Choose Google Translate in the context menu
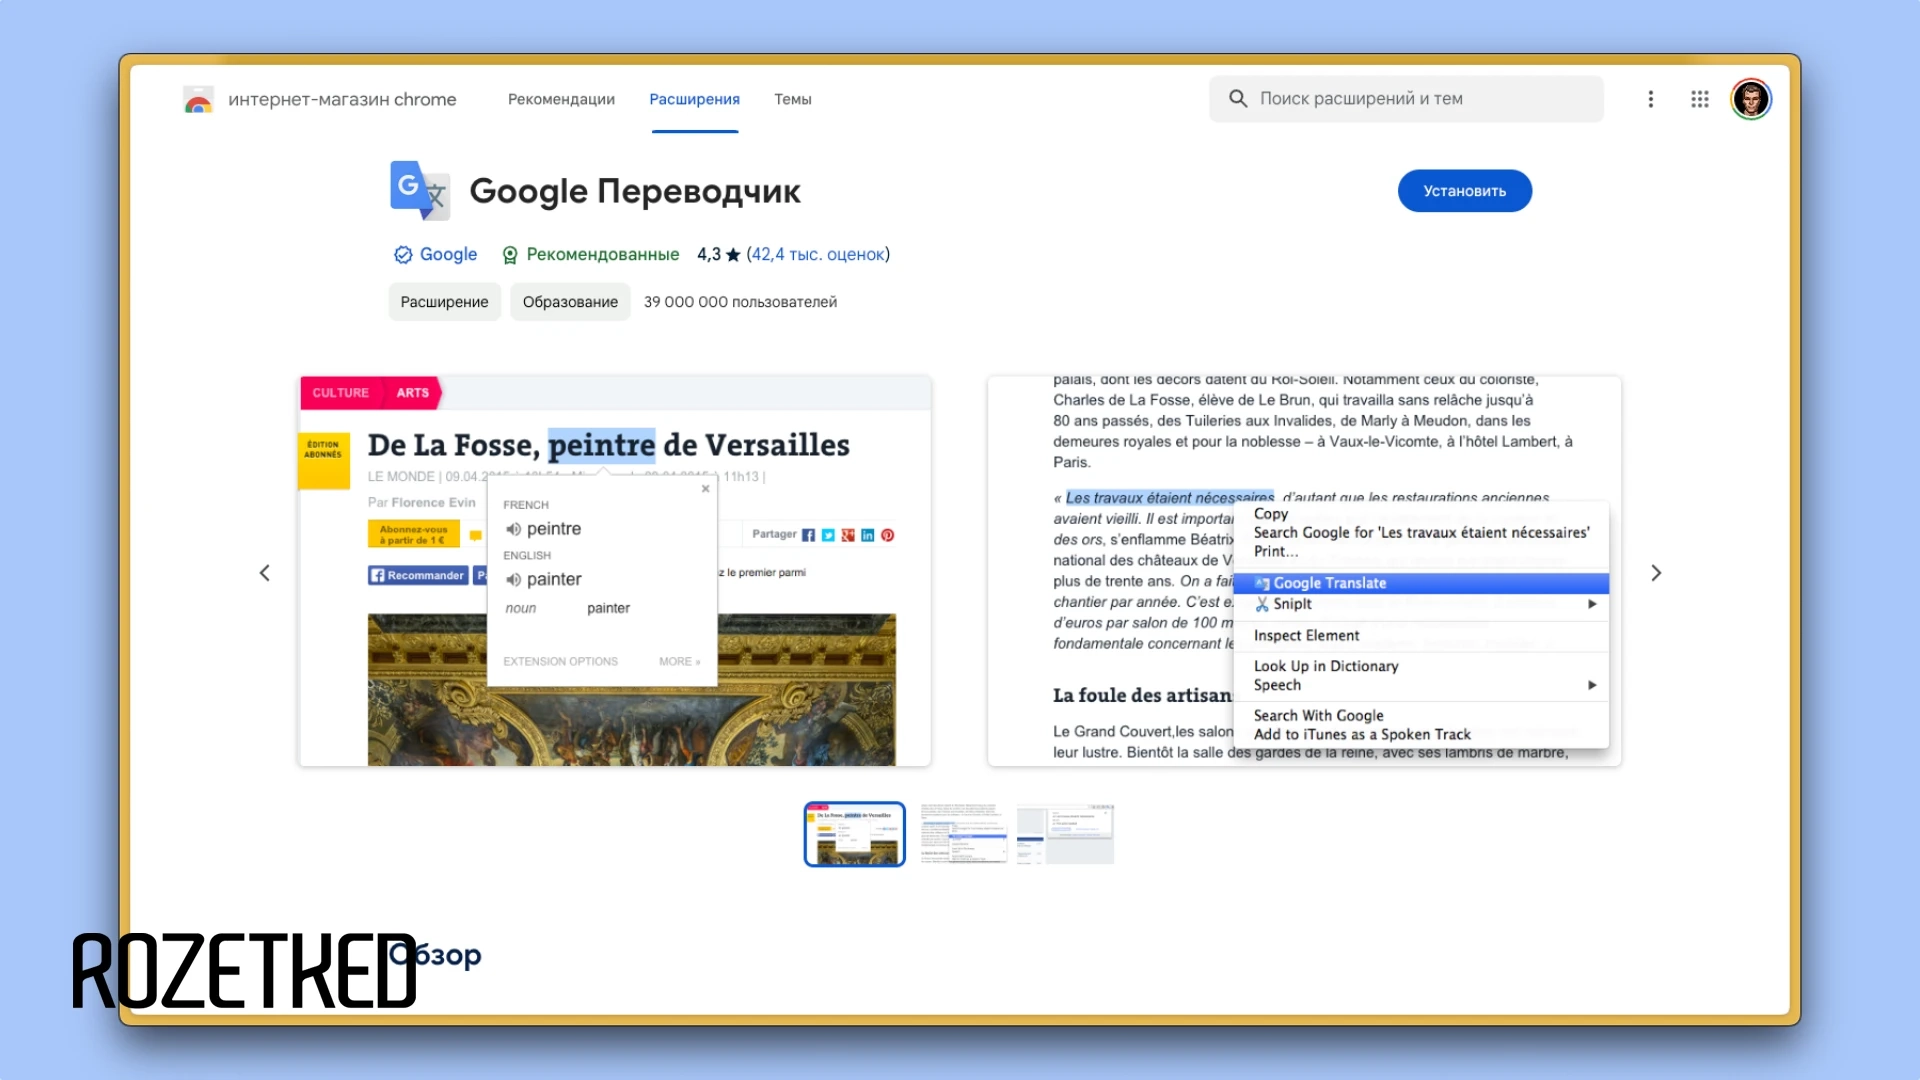The width and height of the screenshot is (1920, 1080). coord(1421,583)
